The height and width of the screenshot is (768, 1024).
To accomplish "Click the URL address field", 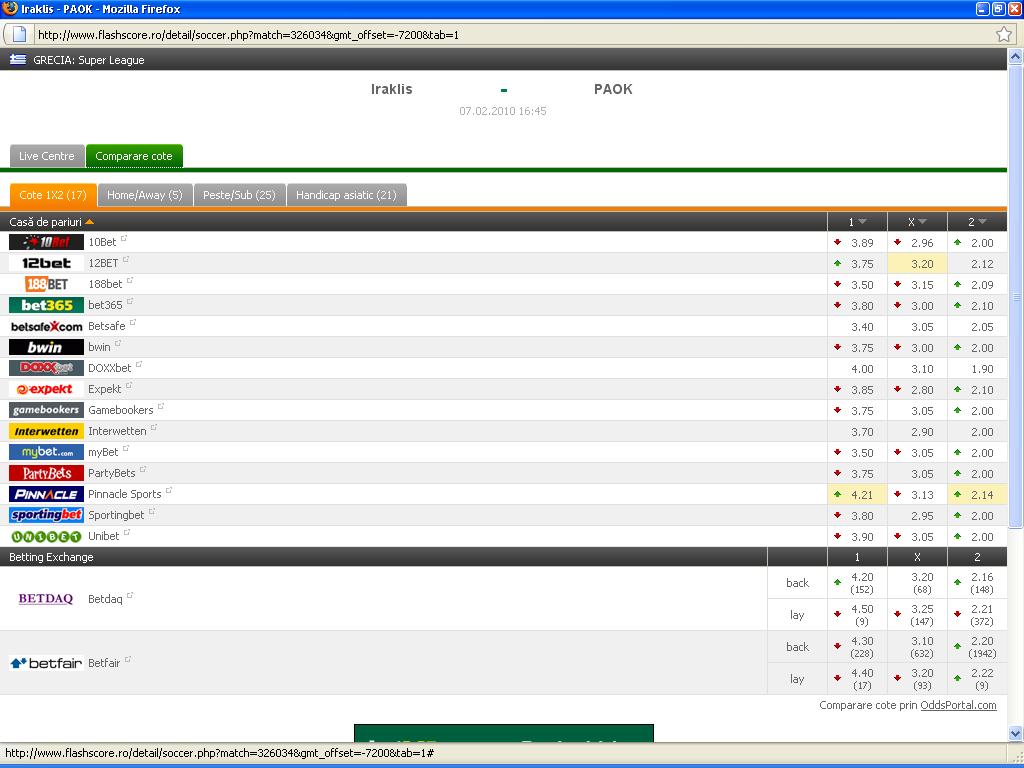I will [513, 35].
